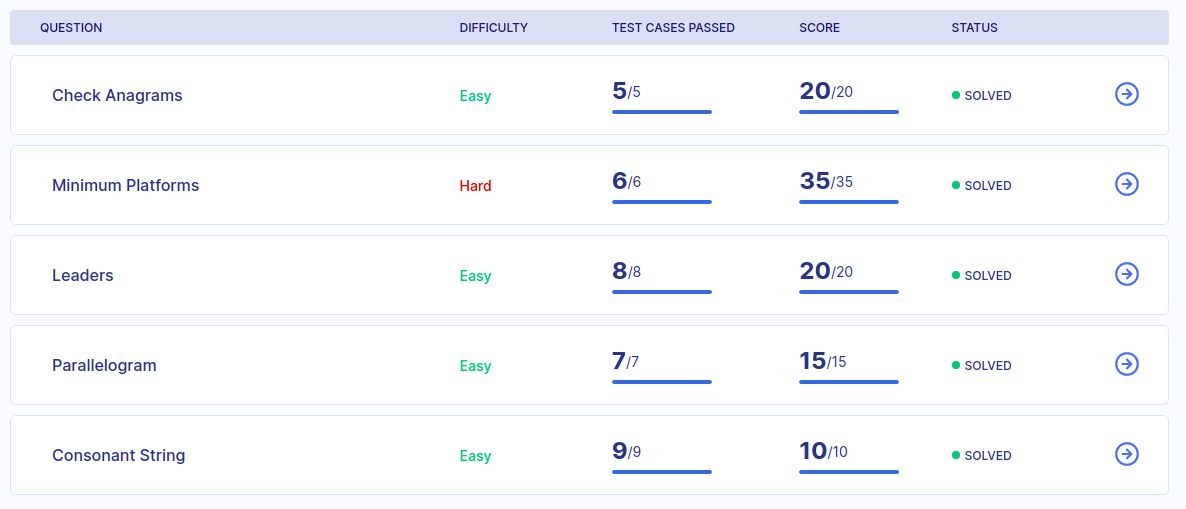
Task: Click the DIFFICULTY column header
Action: coord(493,28)
